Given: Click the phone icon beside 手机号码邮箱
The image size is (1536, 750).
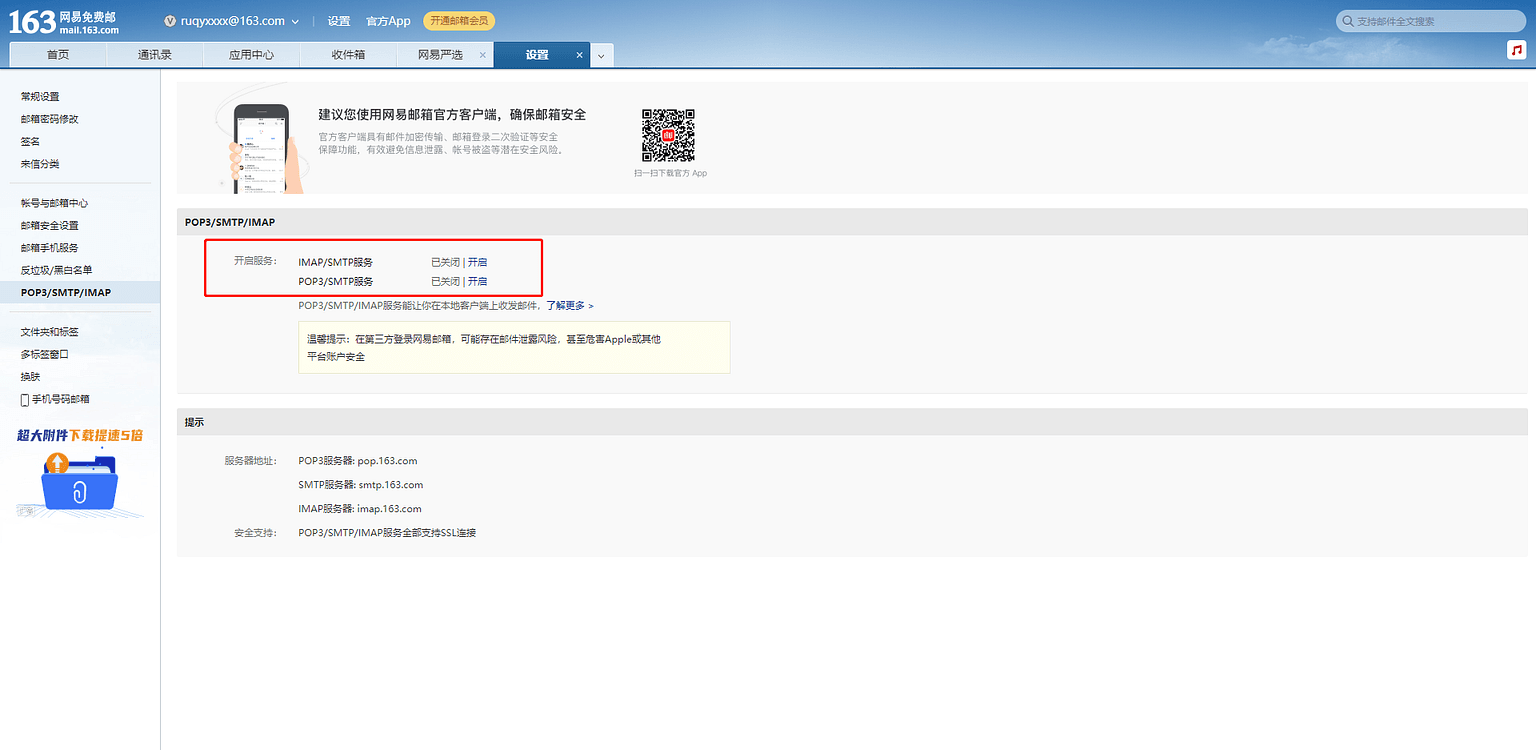Looking at the screenshot, I should tap(25, 399).
